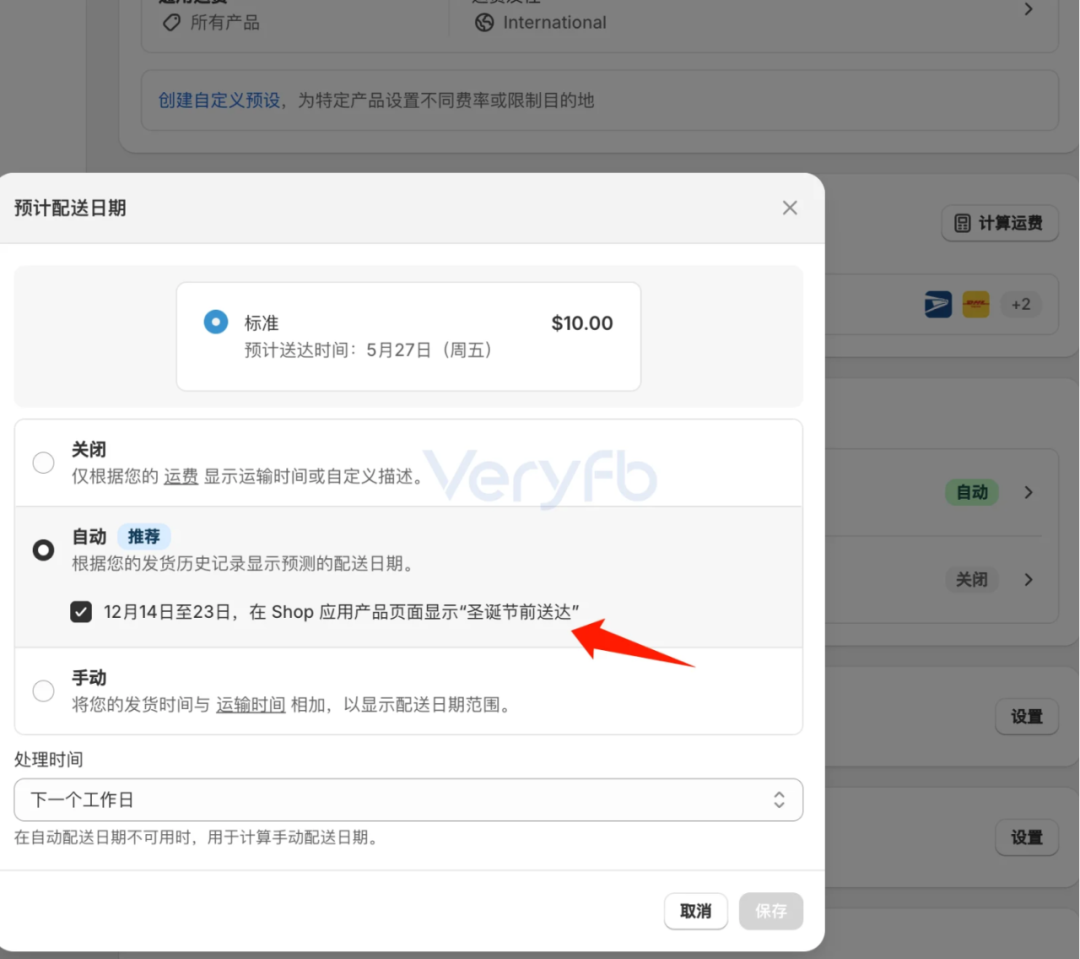Click the 运费 link under 关闭
This screenshot has height=959, width=1080.
[x=180, y=475]
